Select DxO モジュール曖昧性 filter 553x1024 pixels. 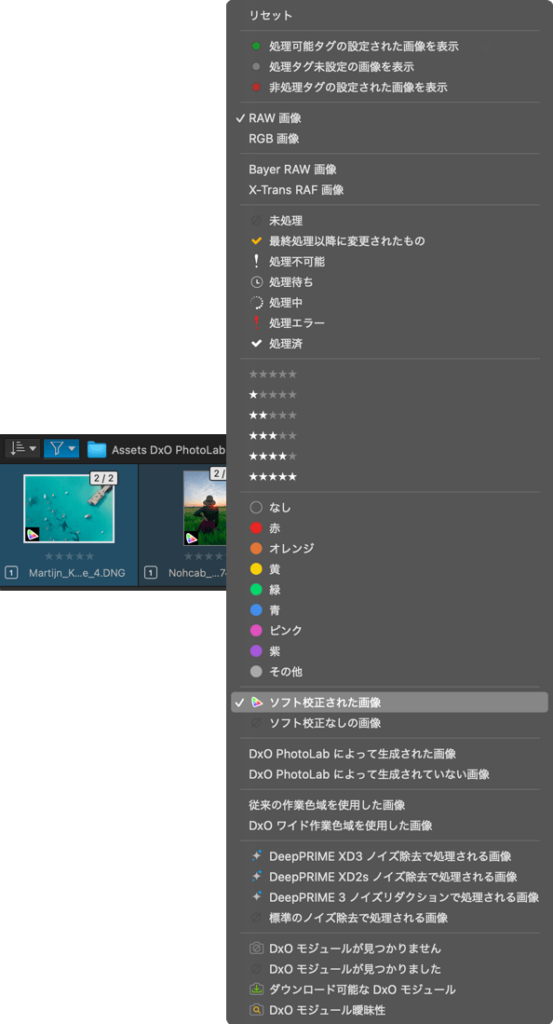pos(389,1010)
